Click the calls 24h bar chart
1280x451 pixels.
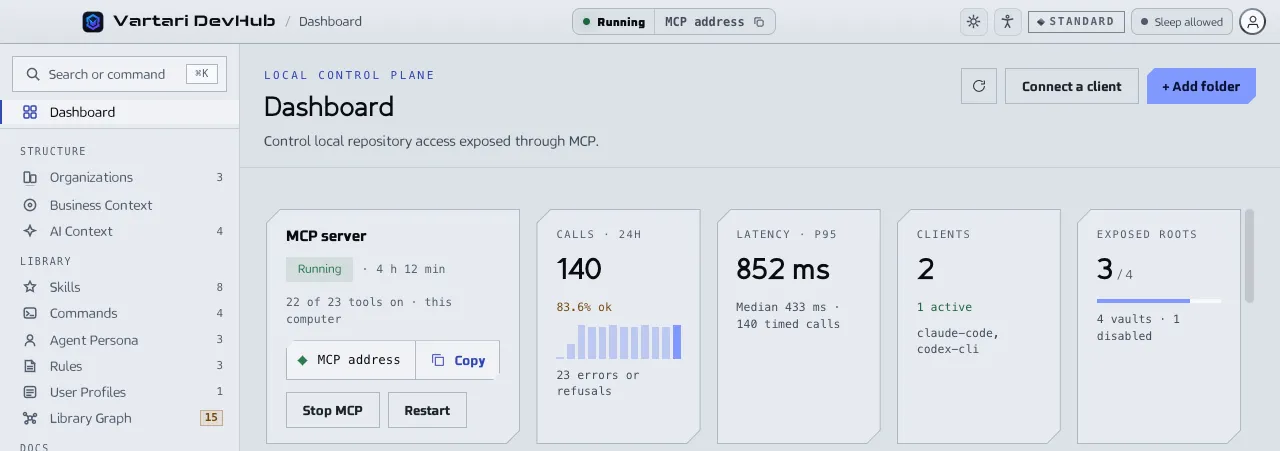(619, 341)
